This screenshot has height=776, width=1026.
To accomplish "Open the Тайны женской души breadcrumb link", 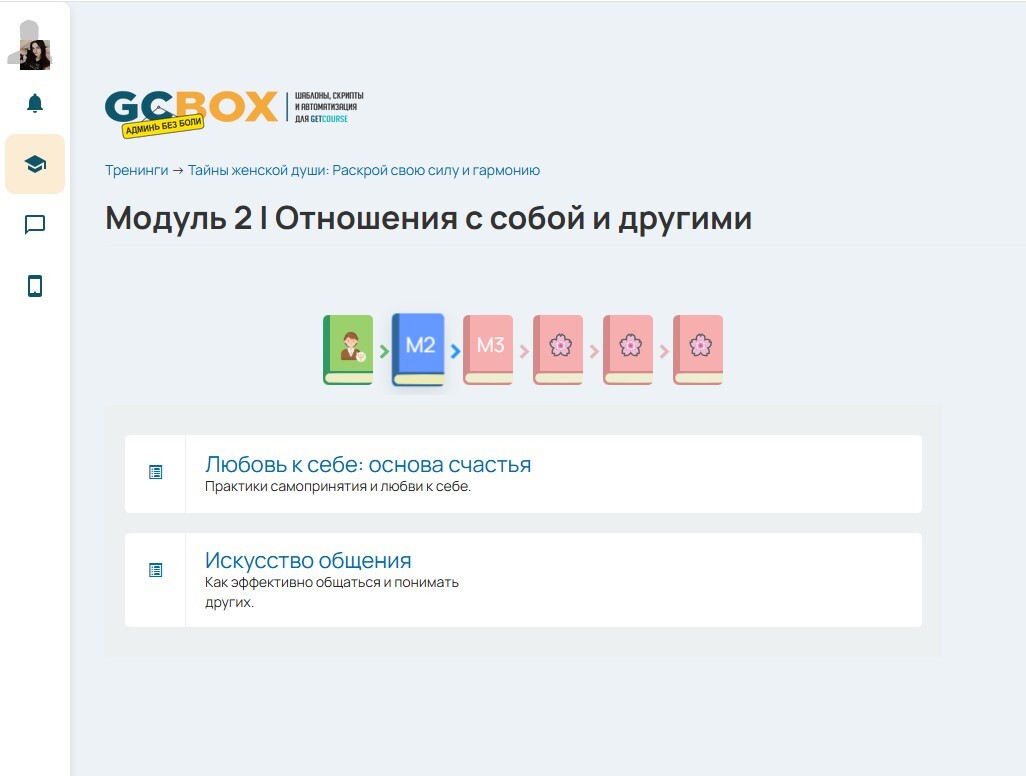I will (x=364, y=170).
